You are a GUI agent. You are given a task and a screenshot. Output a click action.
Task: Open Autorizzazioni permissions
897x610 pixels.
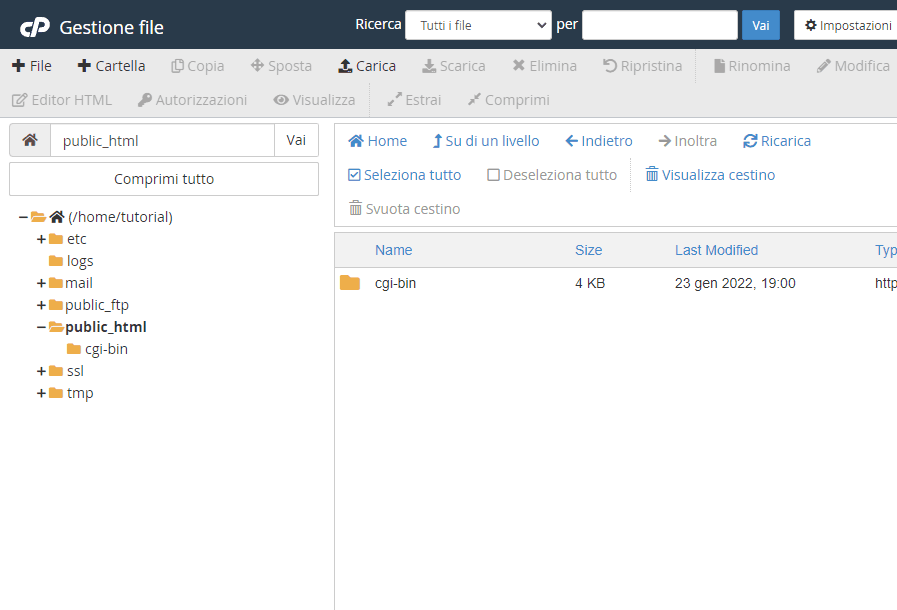(192, 100)
